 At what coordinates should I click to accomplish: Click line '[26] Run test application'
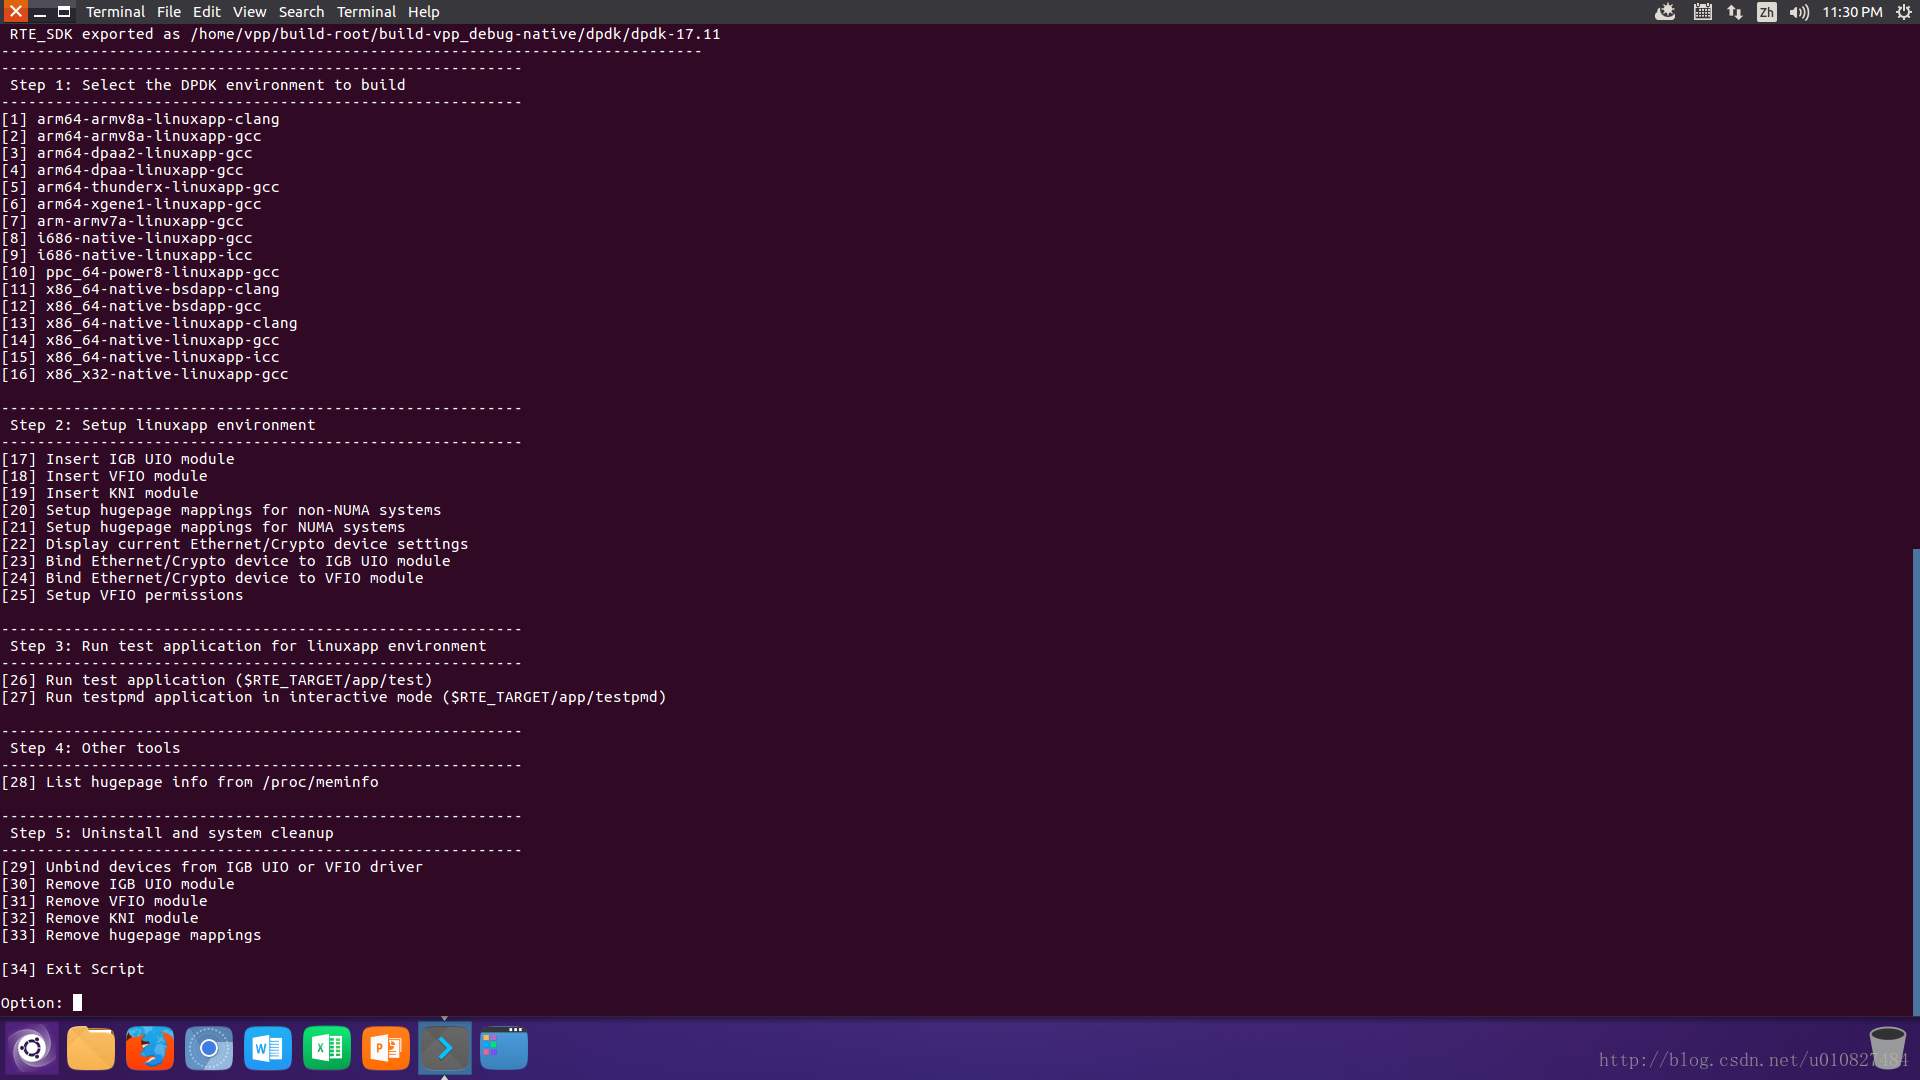(217, 680)
